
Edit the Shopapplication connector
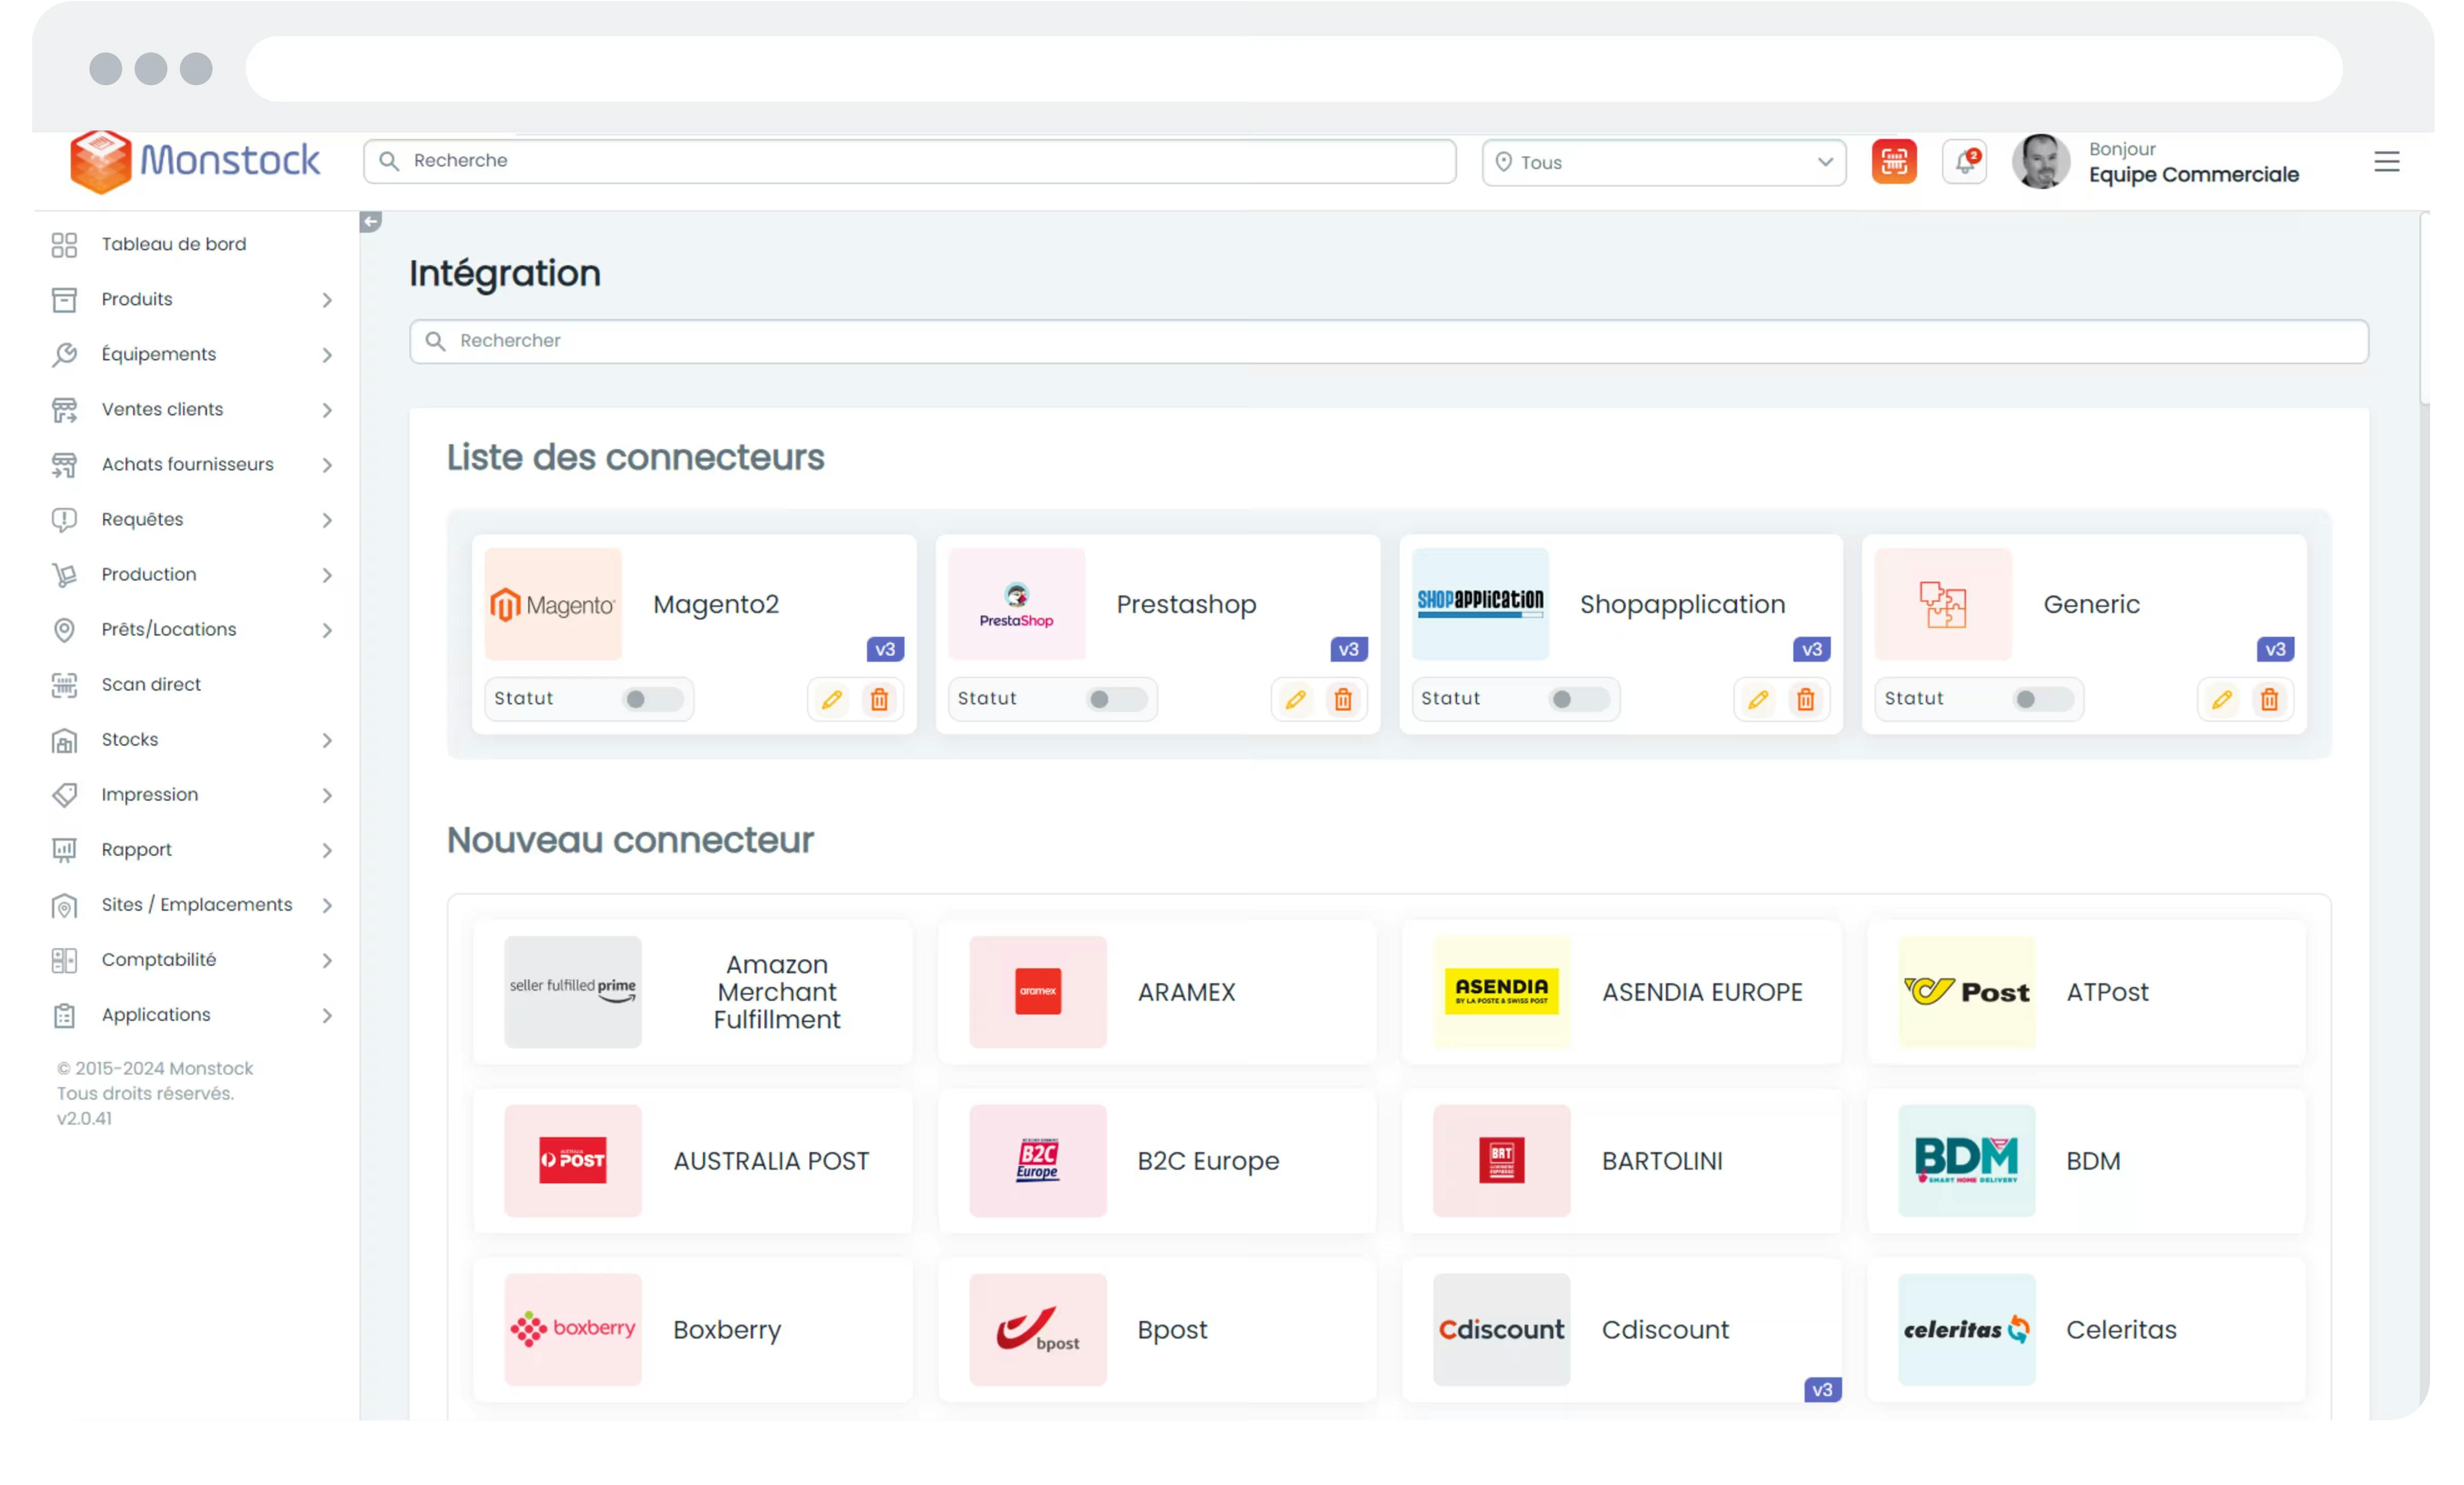point(1758,699)
